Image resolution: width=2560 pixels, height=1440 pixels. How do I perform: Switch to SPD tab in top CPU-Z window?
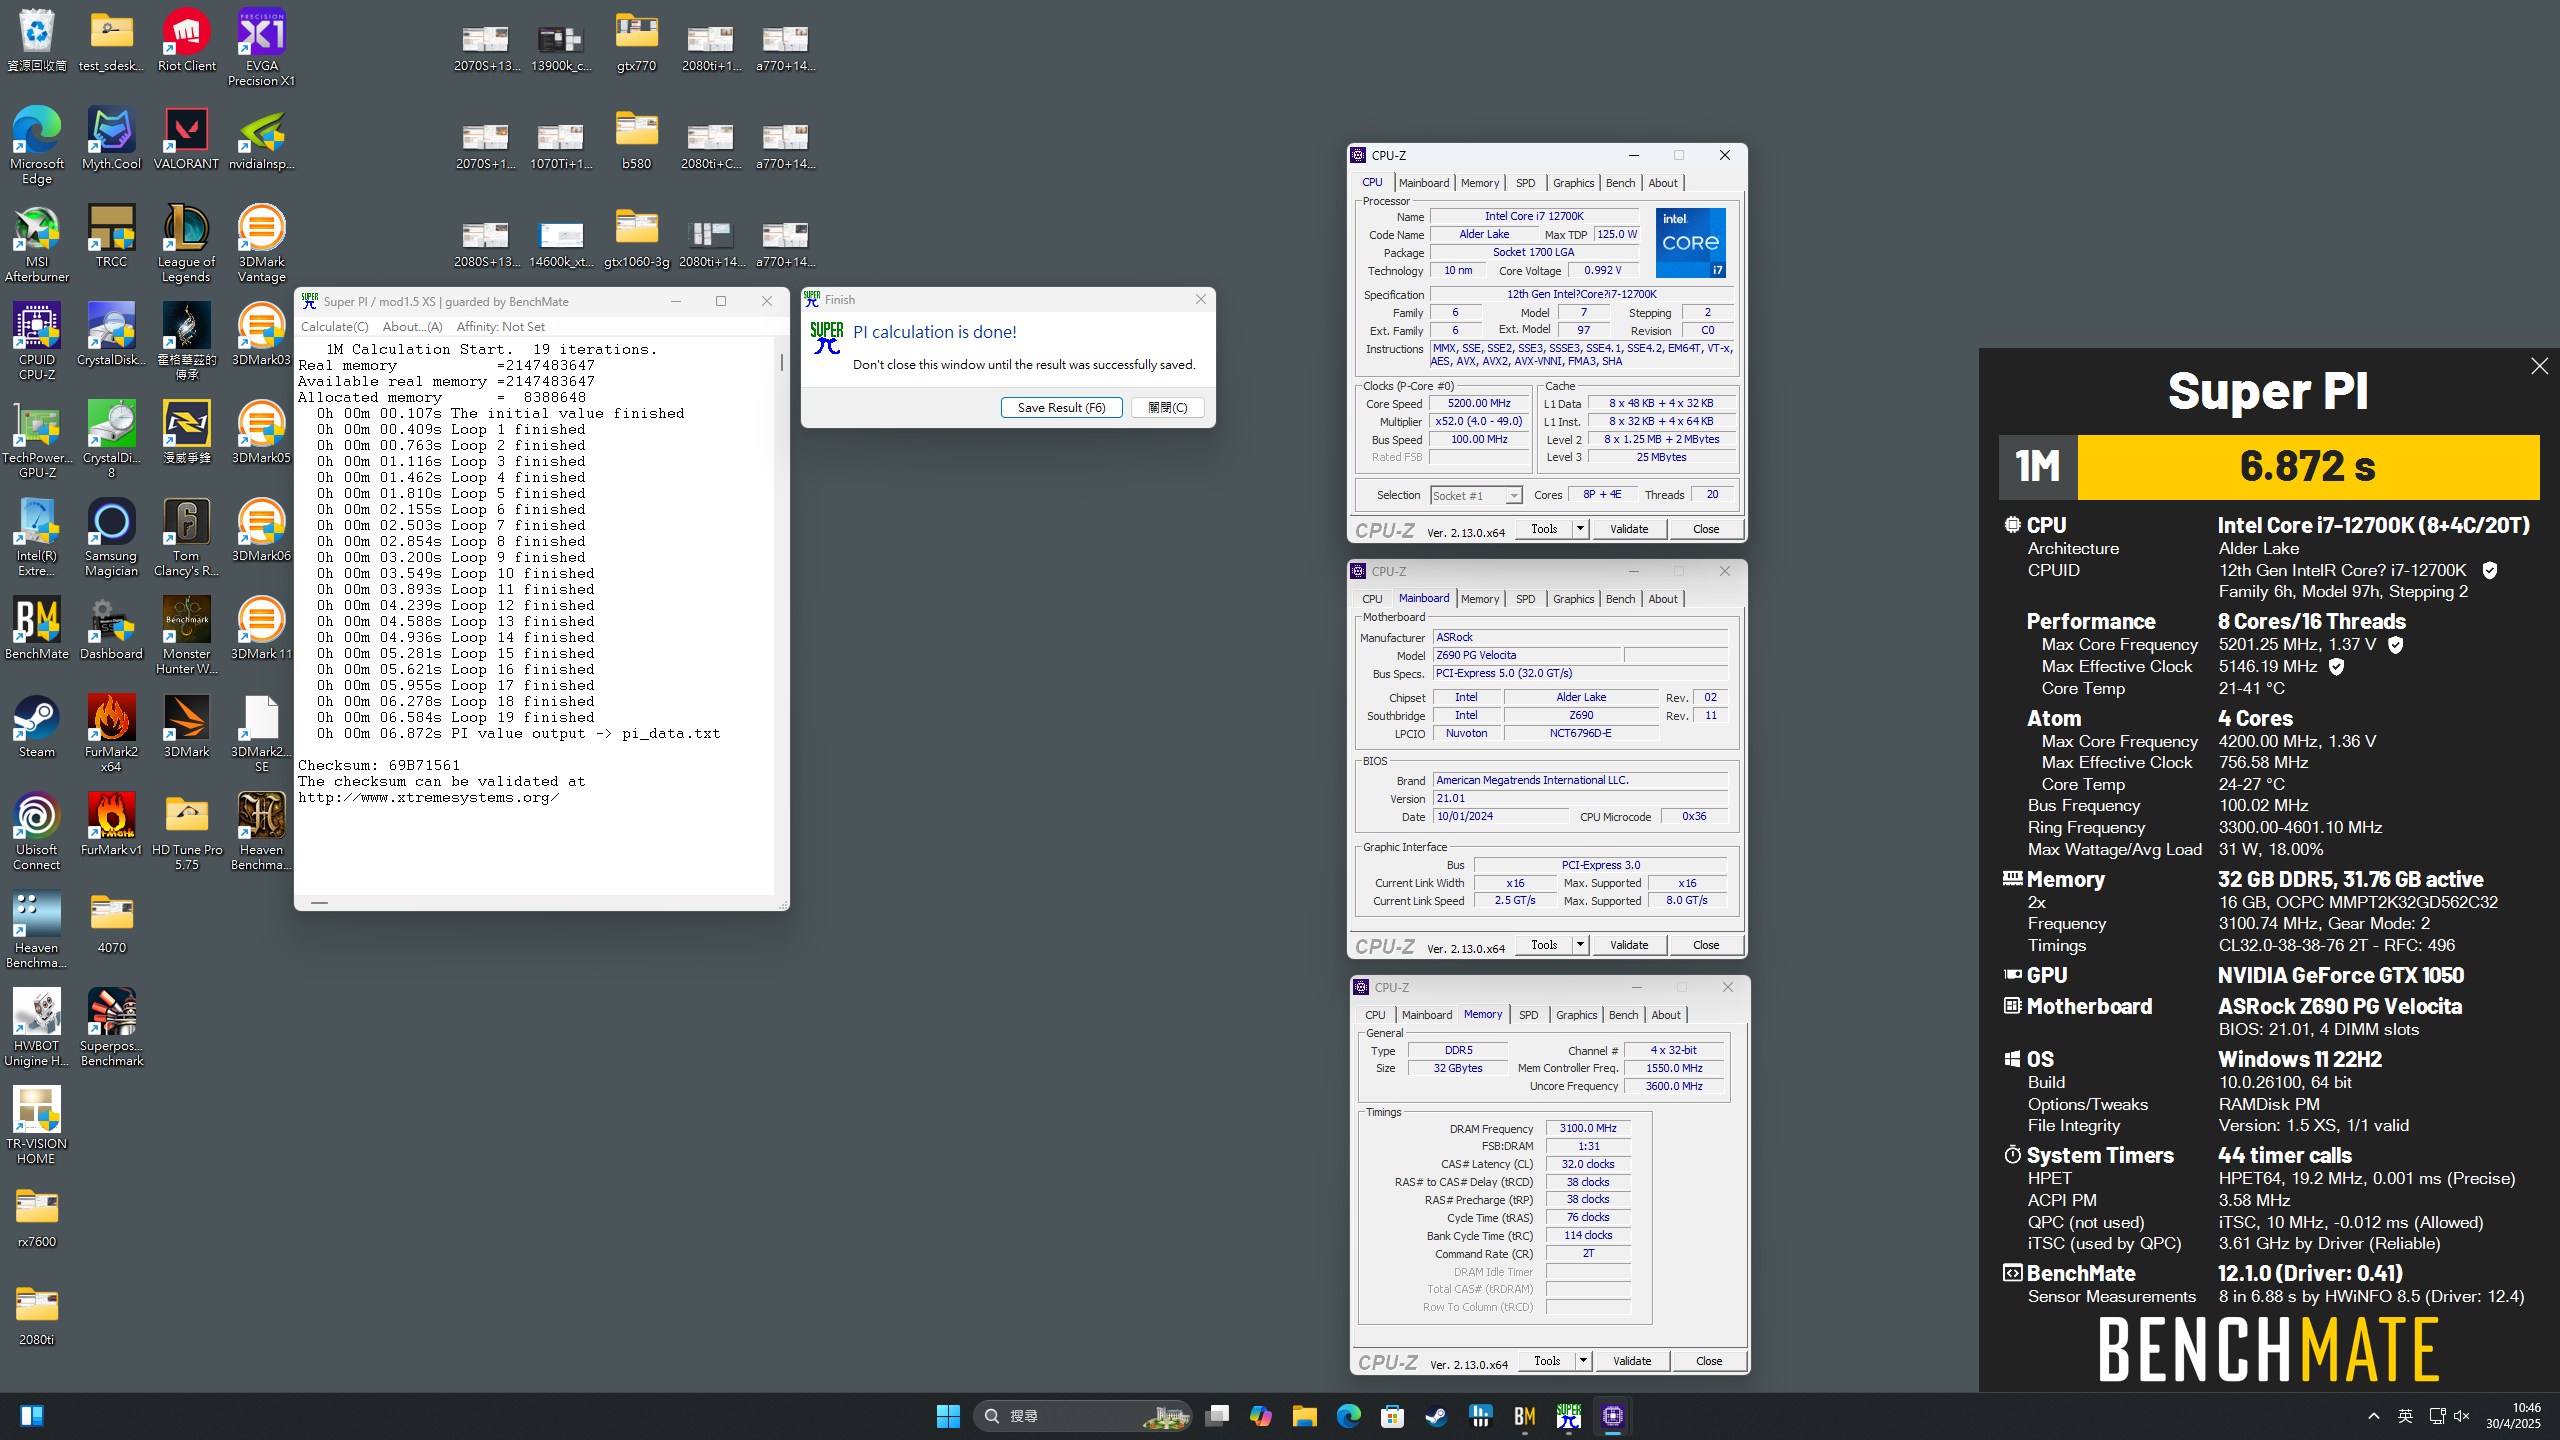click(1525, 183)
